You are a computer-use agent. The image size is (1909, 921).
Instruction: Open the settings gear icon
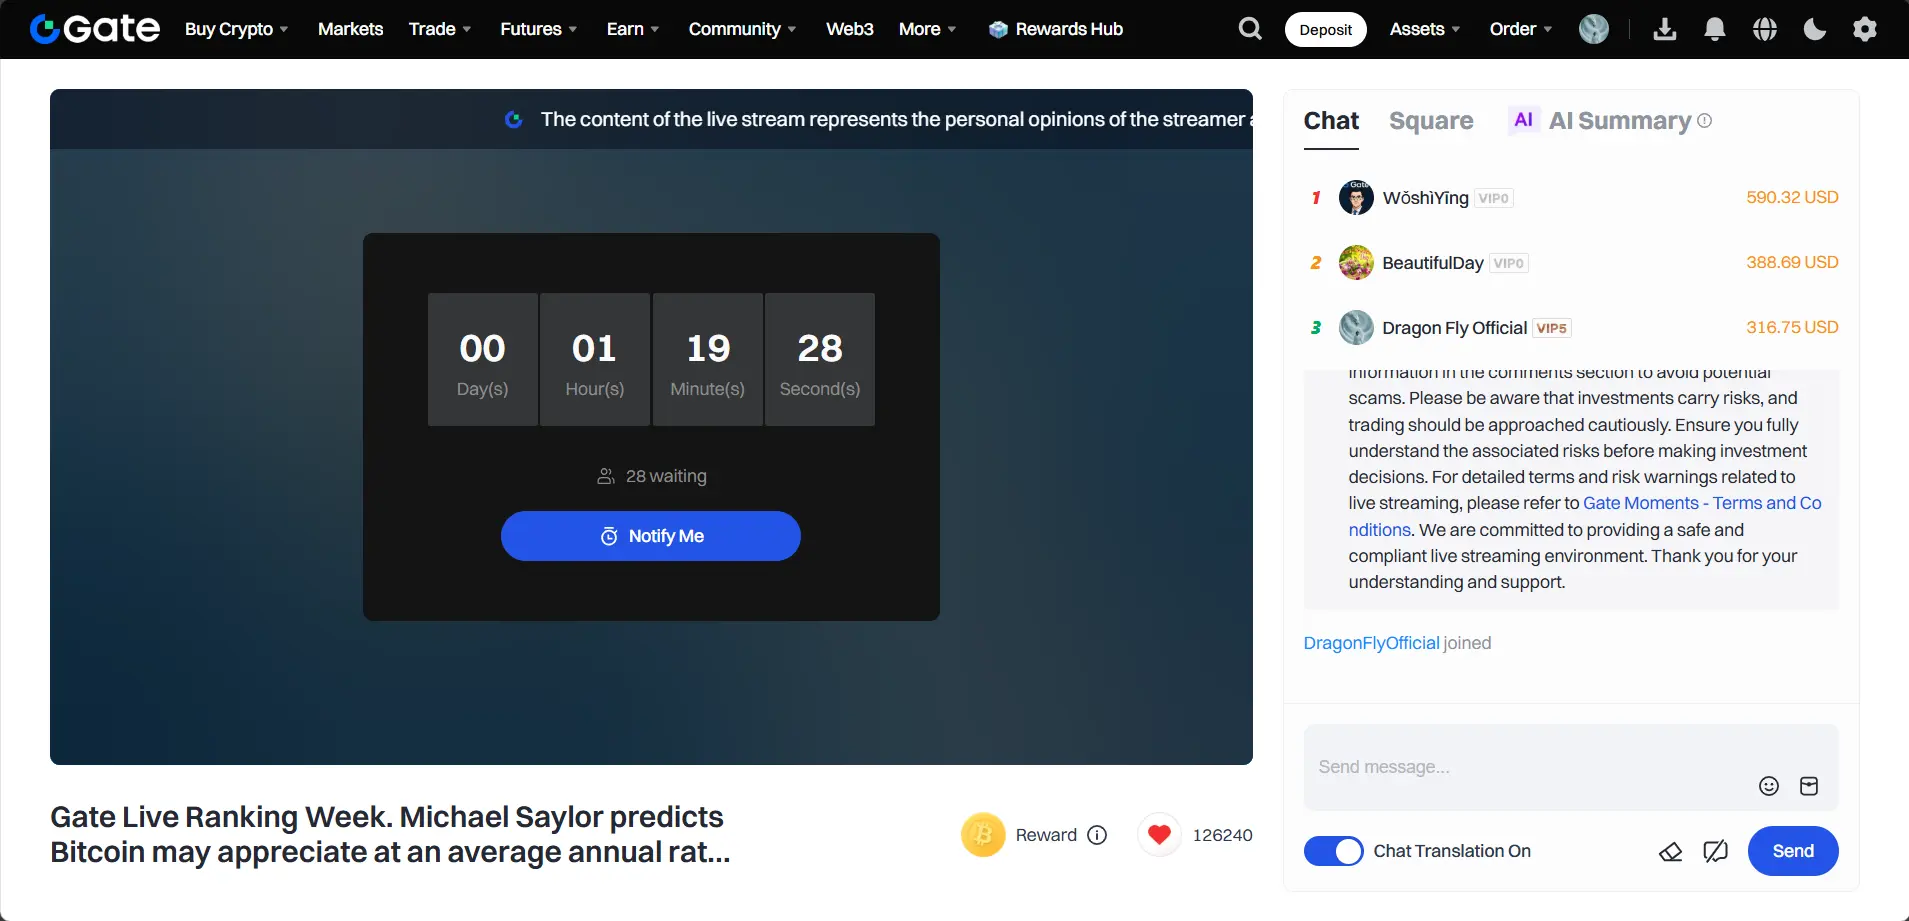pos(1865,29)
